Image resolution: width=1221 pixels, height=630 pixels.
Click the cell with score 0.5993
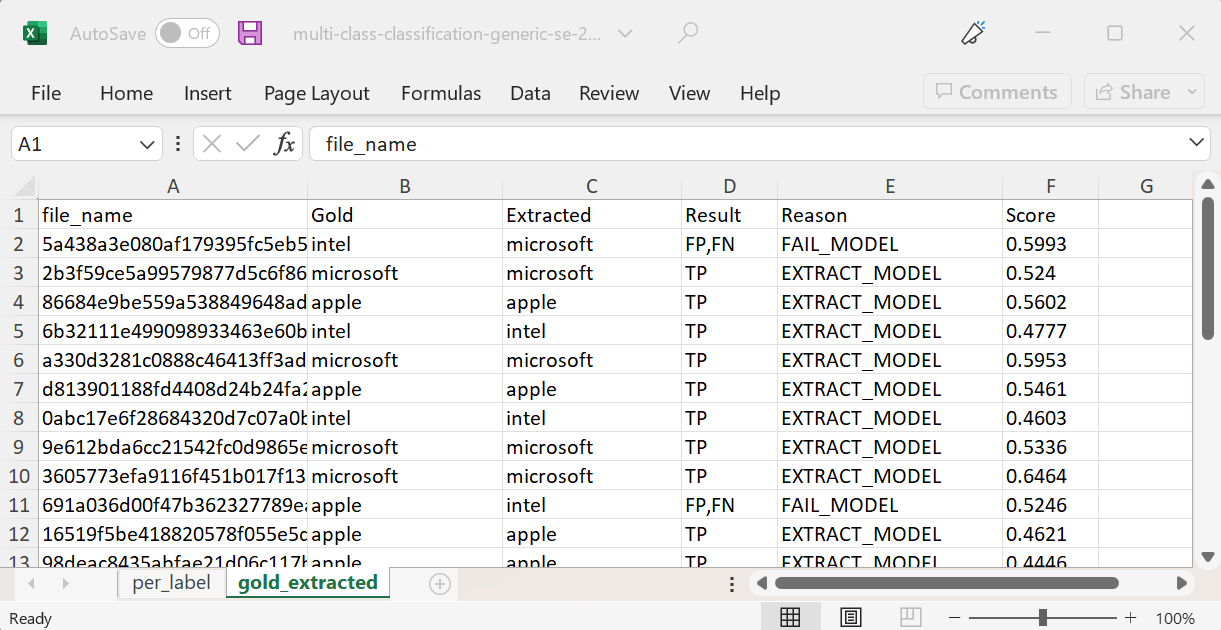point(1050,244)
